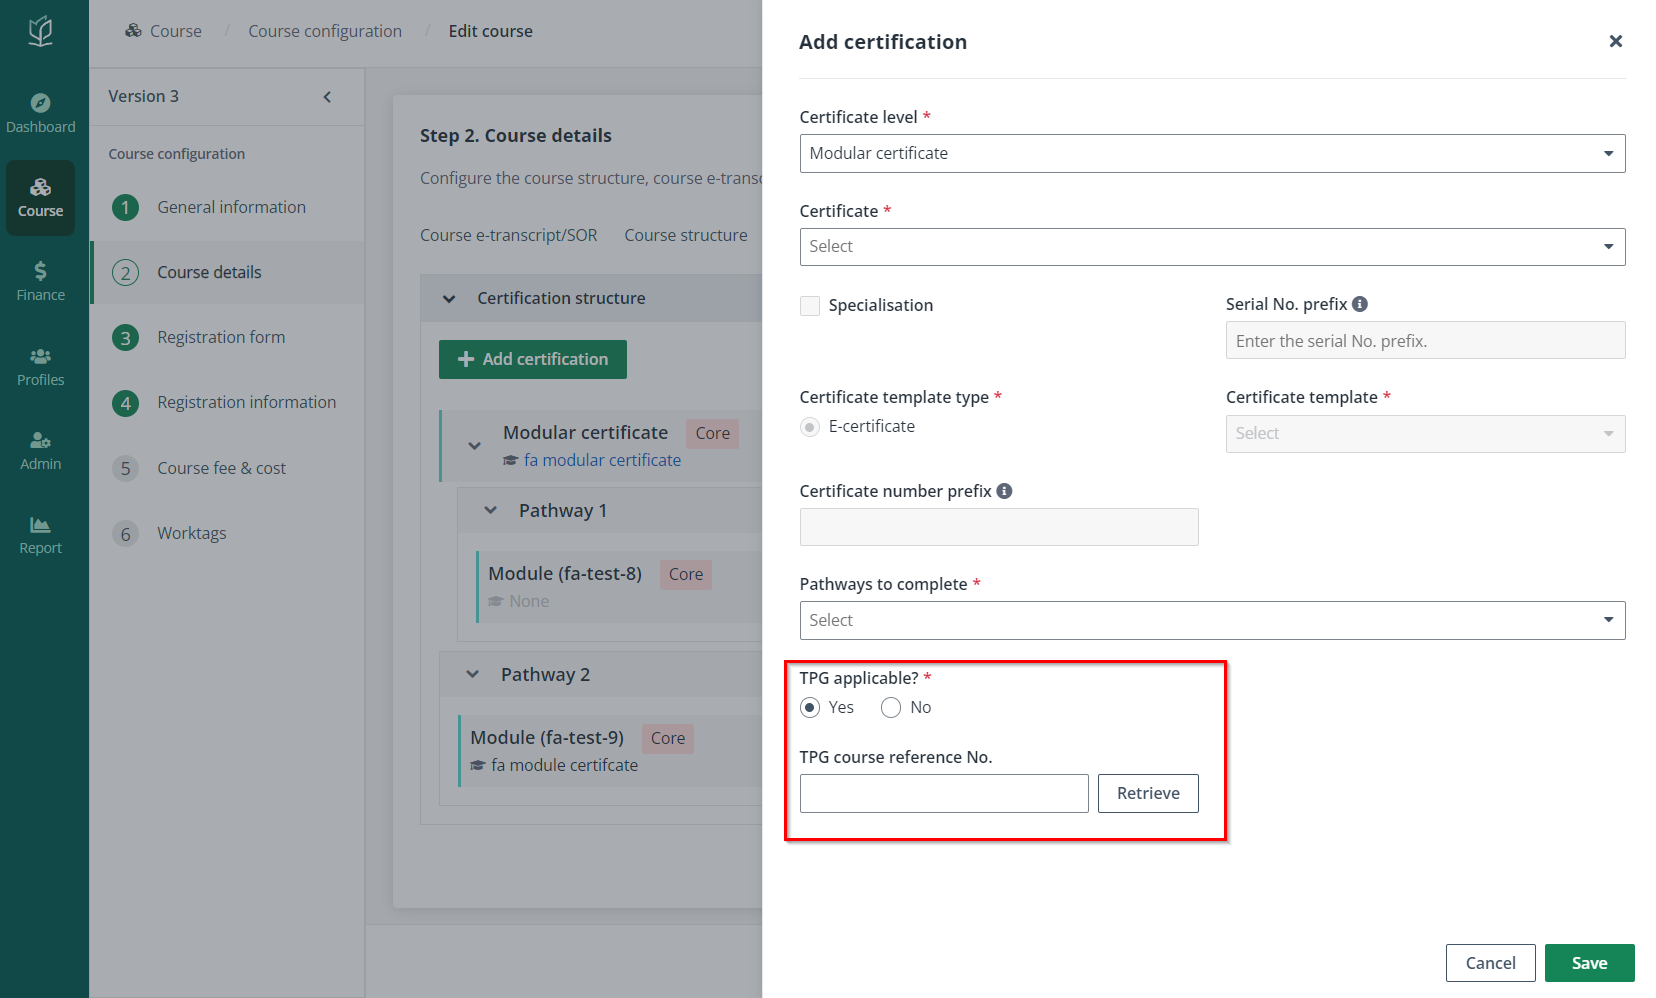
Task: Click the Edit course breadcrumb text
Action: pyautogui.click(x=490, y=31)
